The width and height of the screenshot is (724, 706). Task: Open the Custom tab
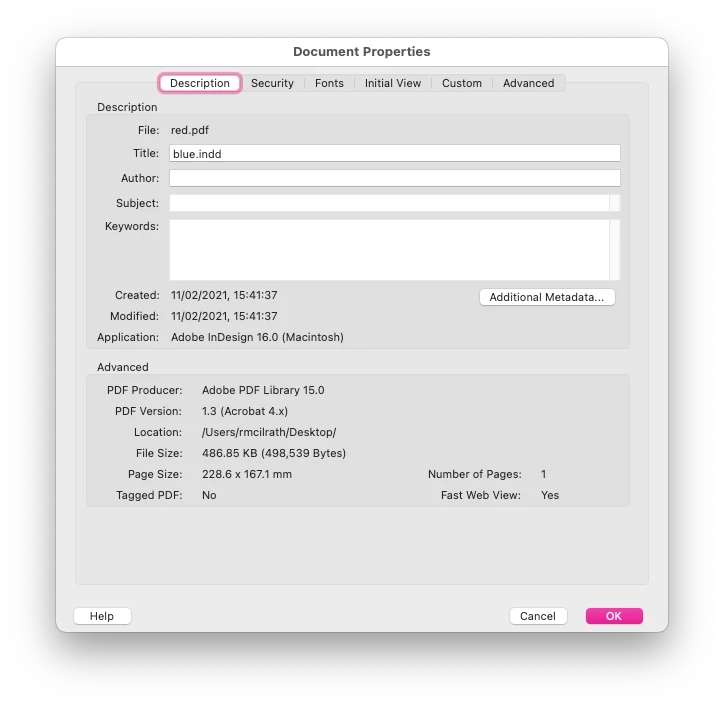point(461,83)
